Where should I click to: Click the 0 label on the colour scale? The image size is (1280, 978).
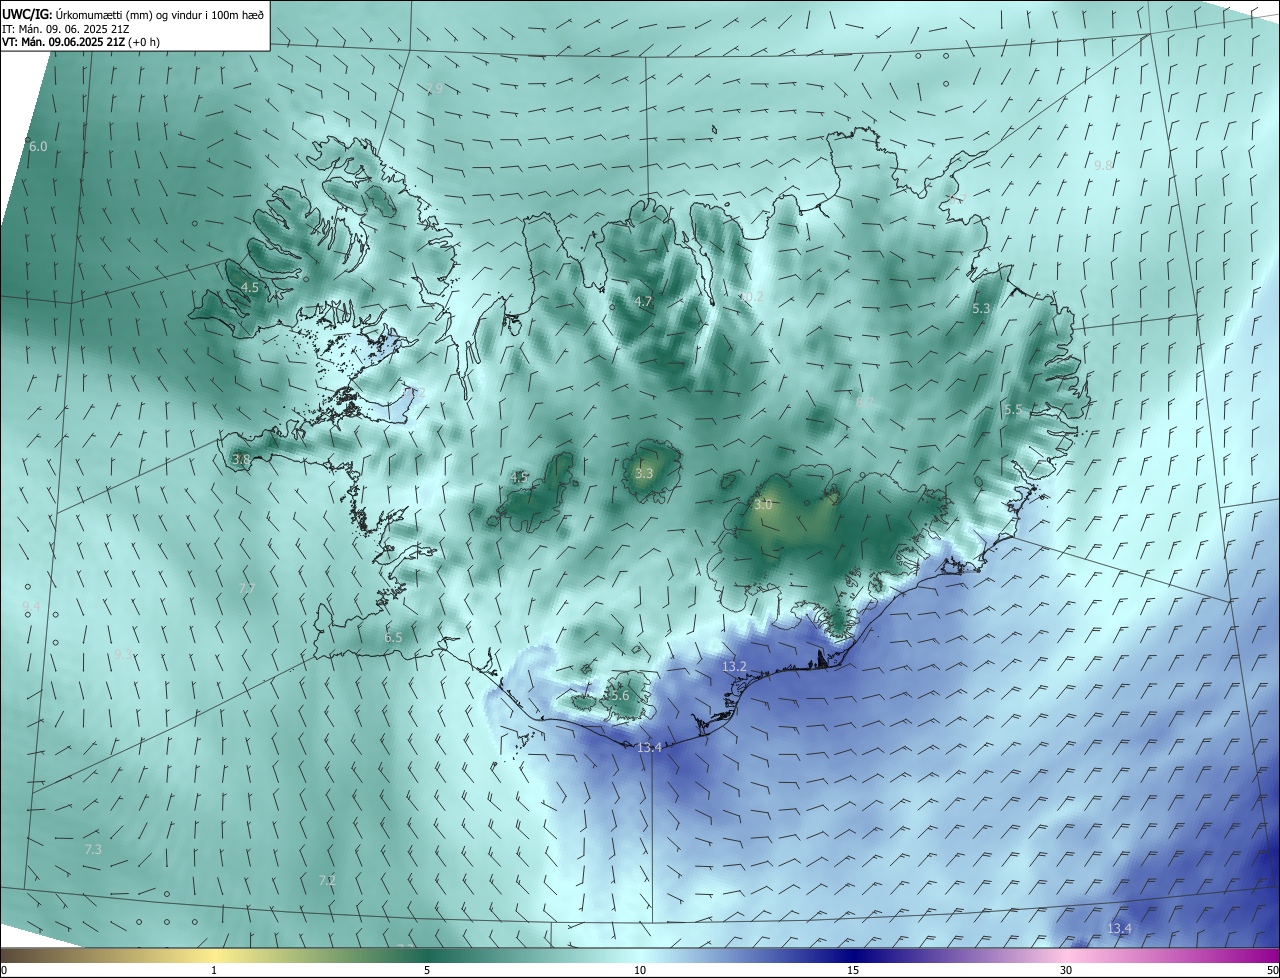(x=4, y=970)
